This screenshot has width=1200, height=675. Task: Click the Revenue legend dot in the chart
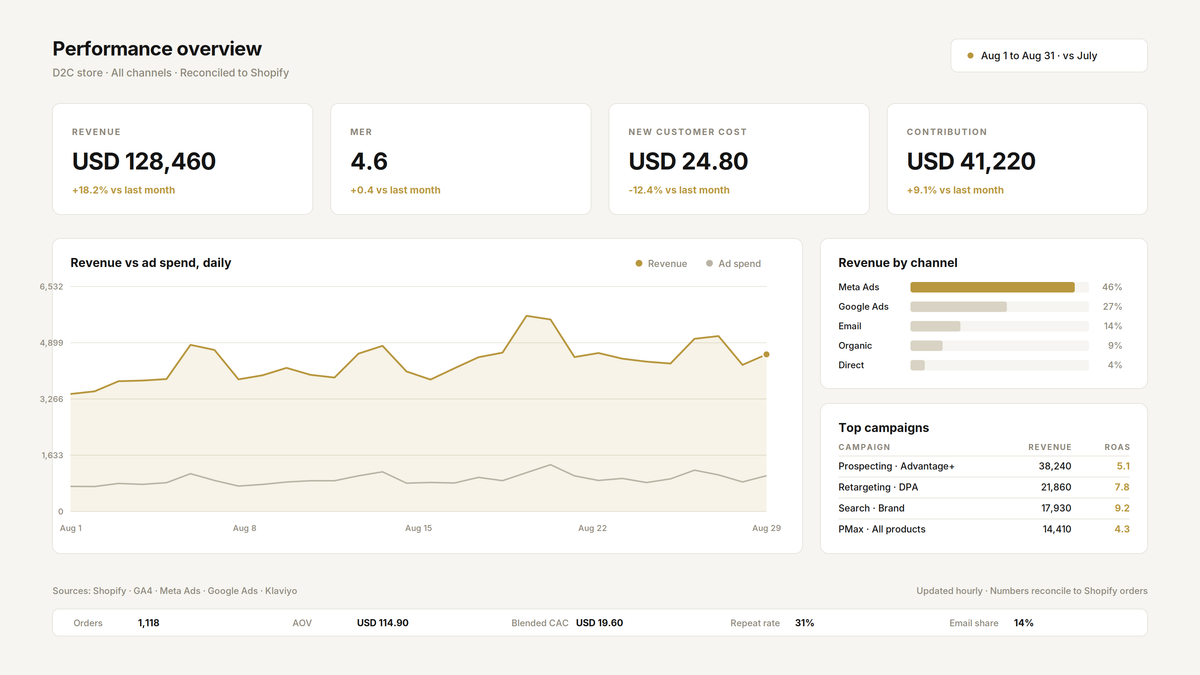click(x=639, y=264)
